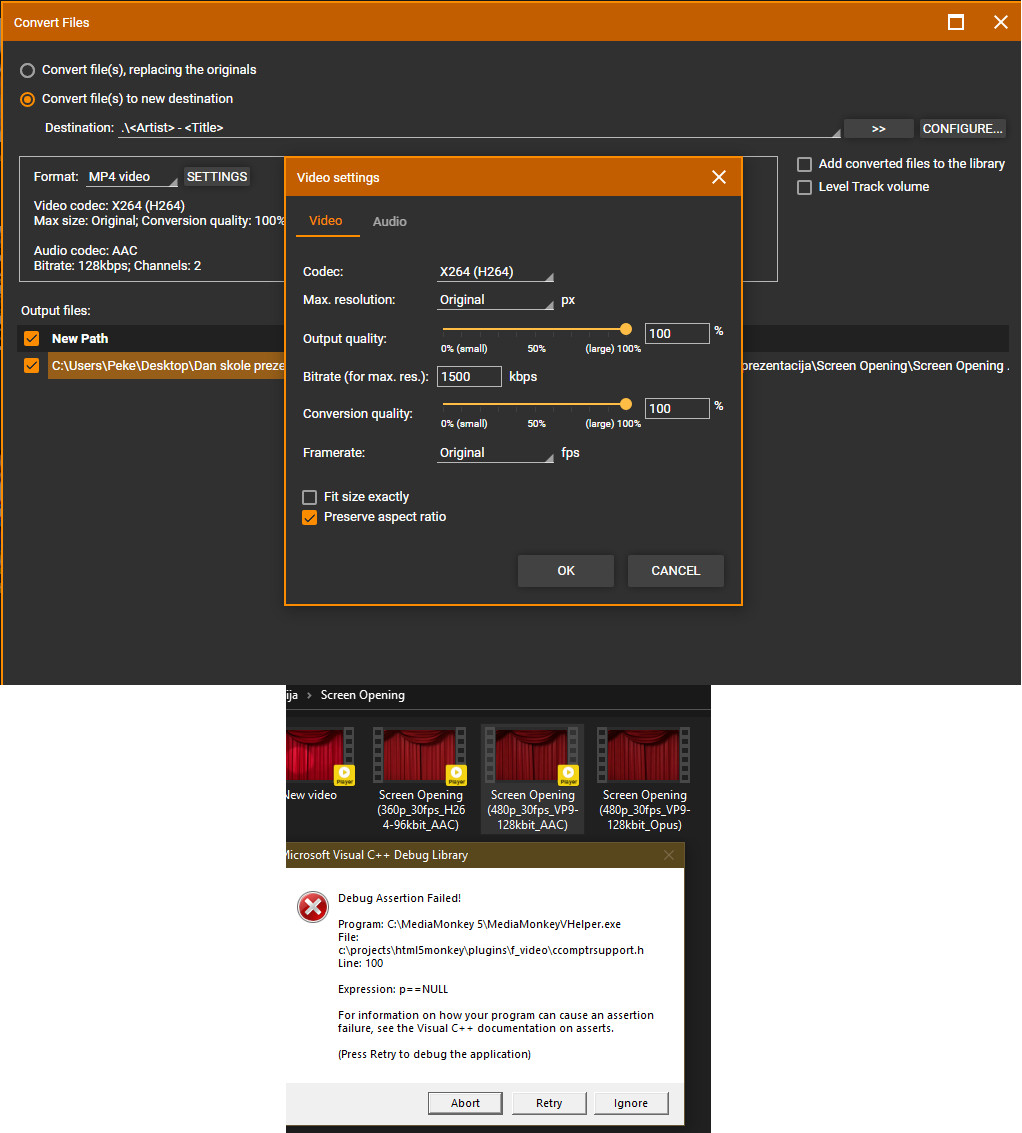Click Abort in the assertion dialog

coord(465,1103)
